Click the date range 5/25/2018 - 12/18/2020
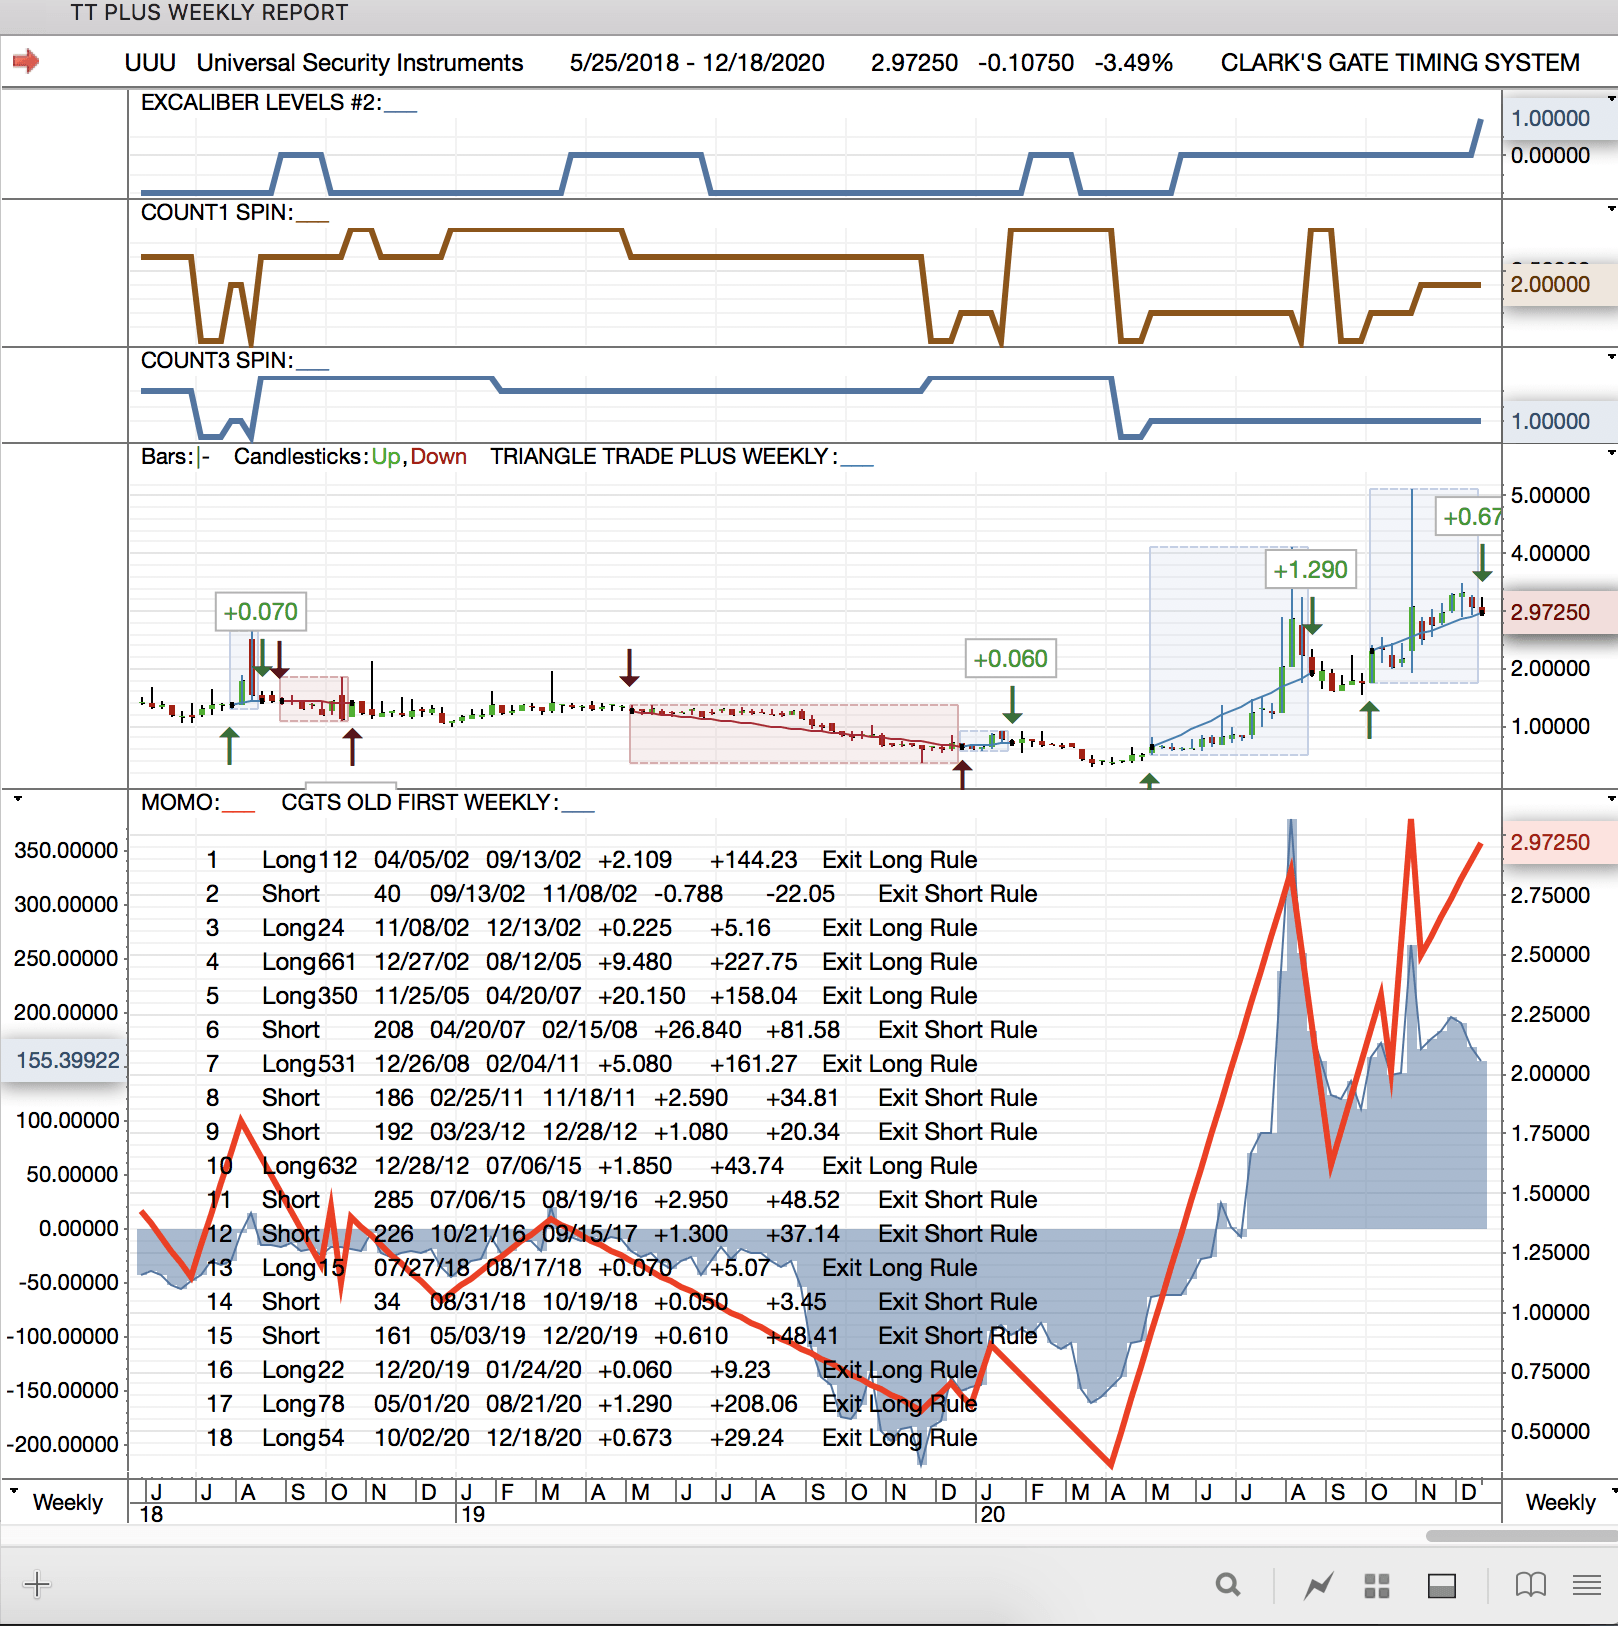The image size is (1618, 1626). (x=697, y=63)
